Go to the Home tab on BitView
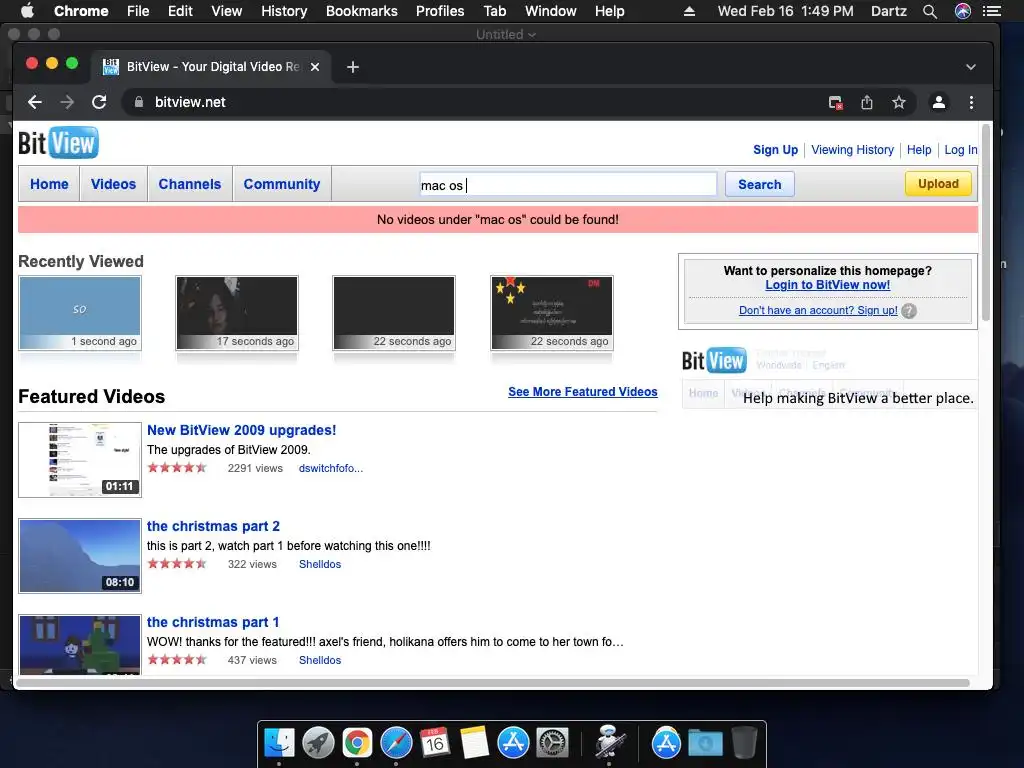 49,184
